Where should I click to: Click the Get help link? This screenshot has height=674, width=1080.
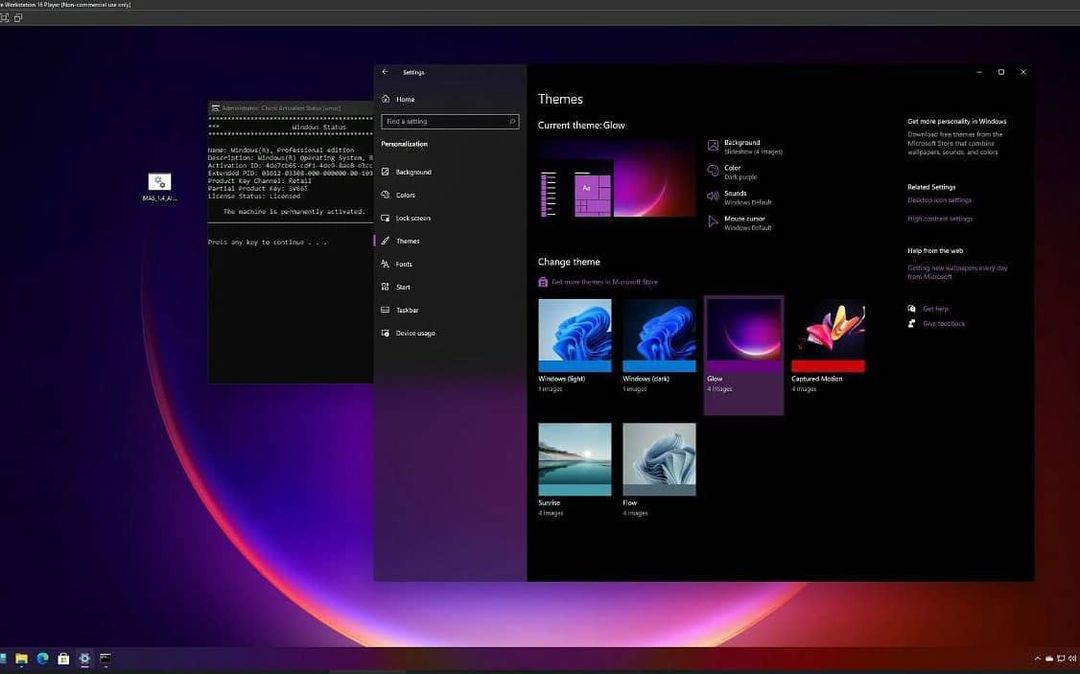[935, 309]
